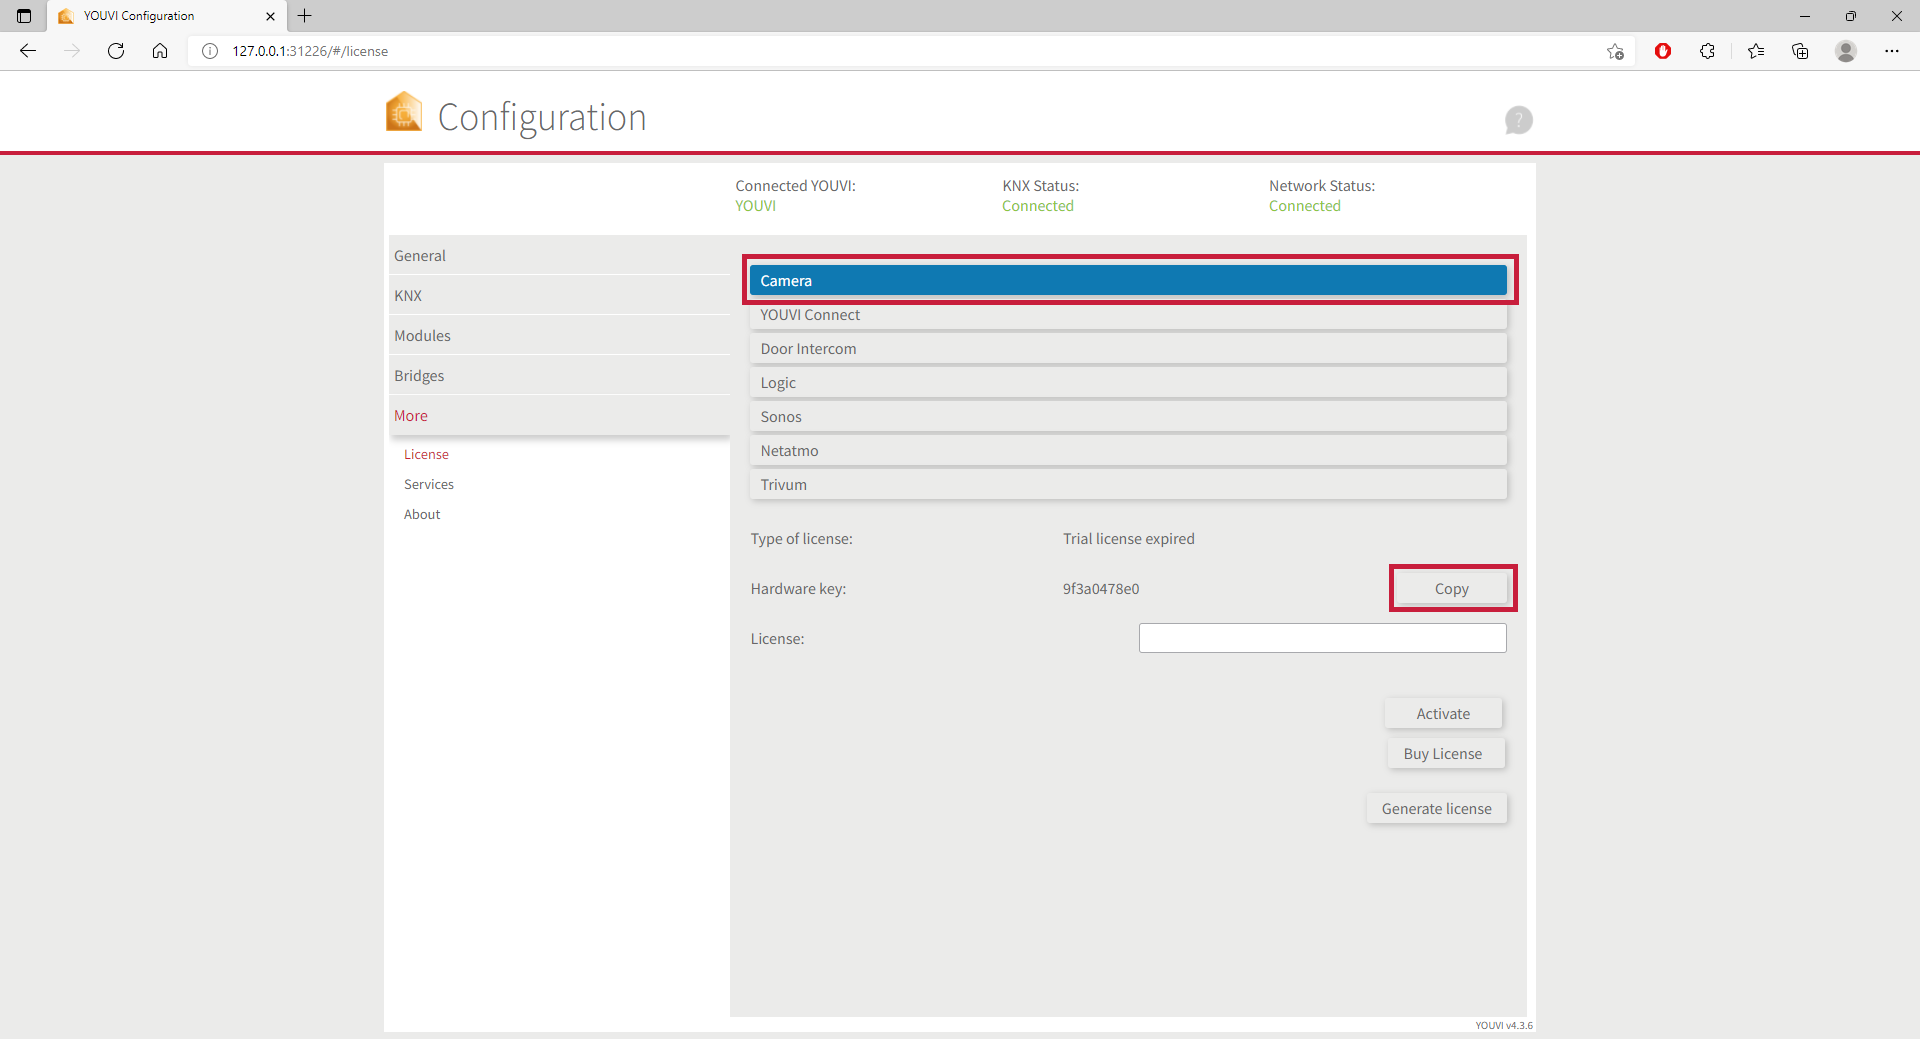Open the red Opera-style extension icon
The height and width of the screenshot is (1039, 1920).
point(1663,51)
